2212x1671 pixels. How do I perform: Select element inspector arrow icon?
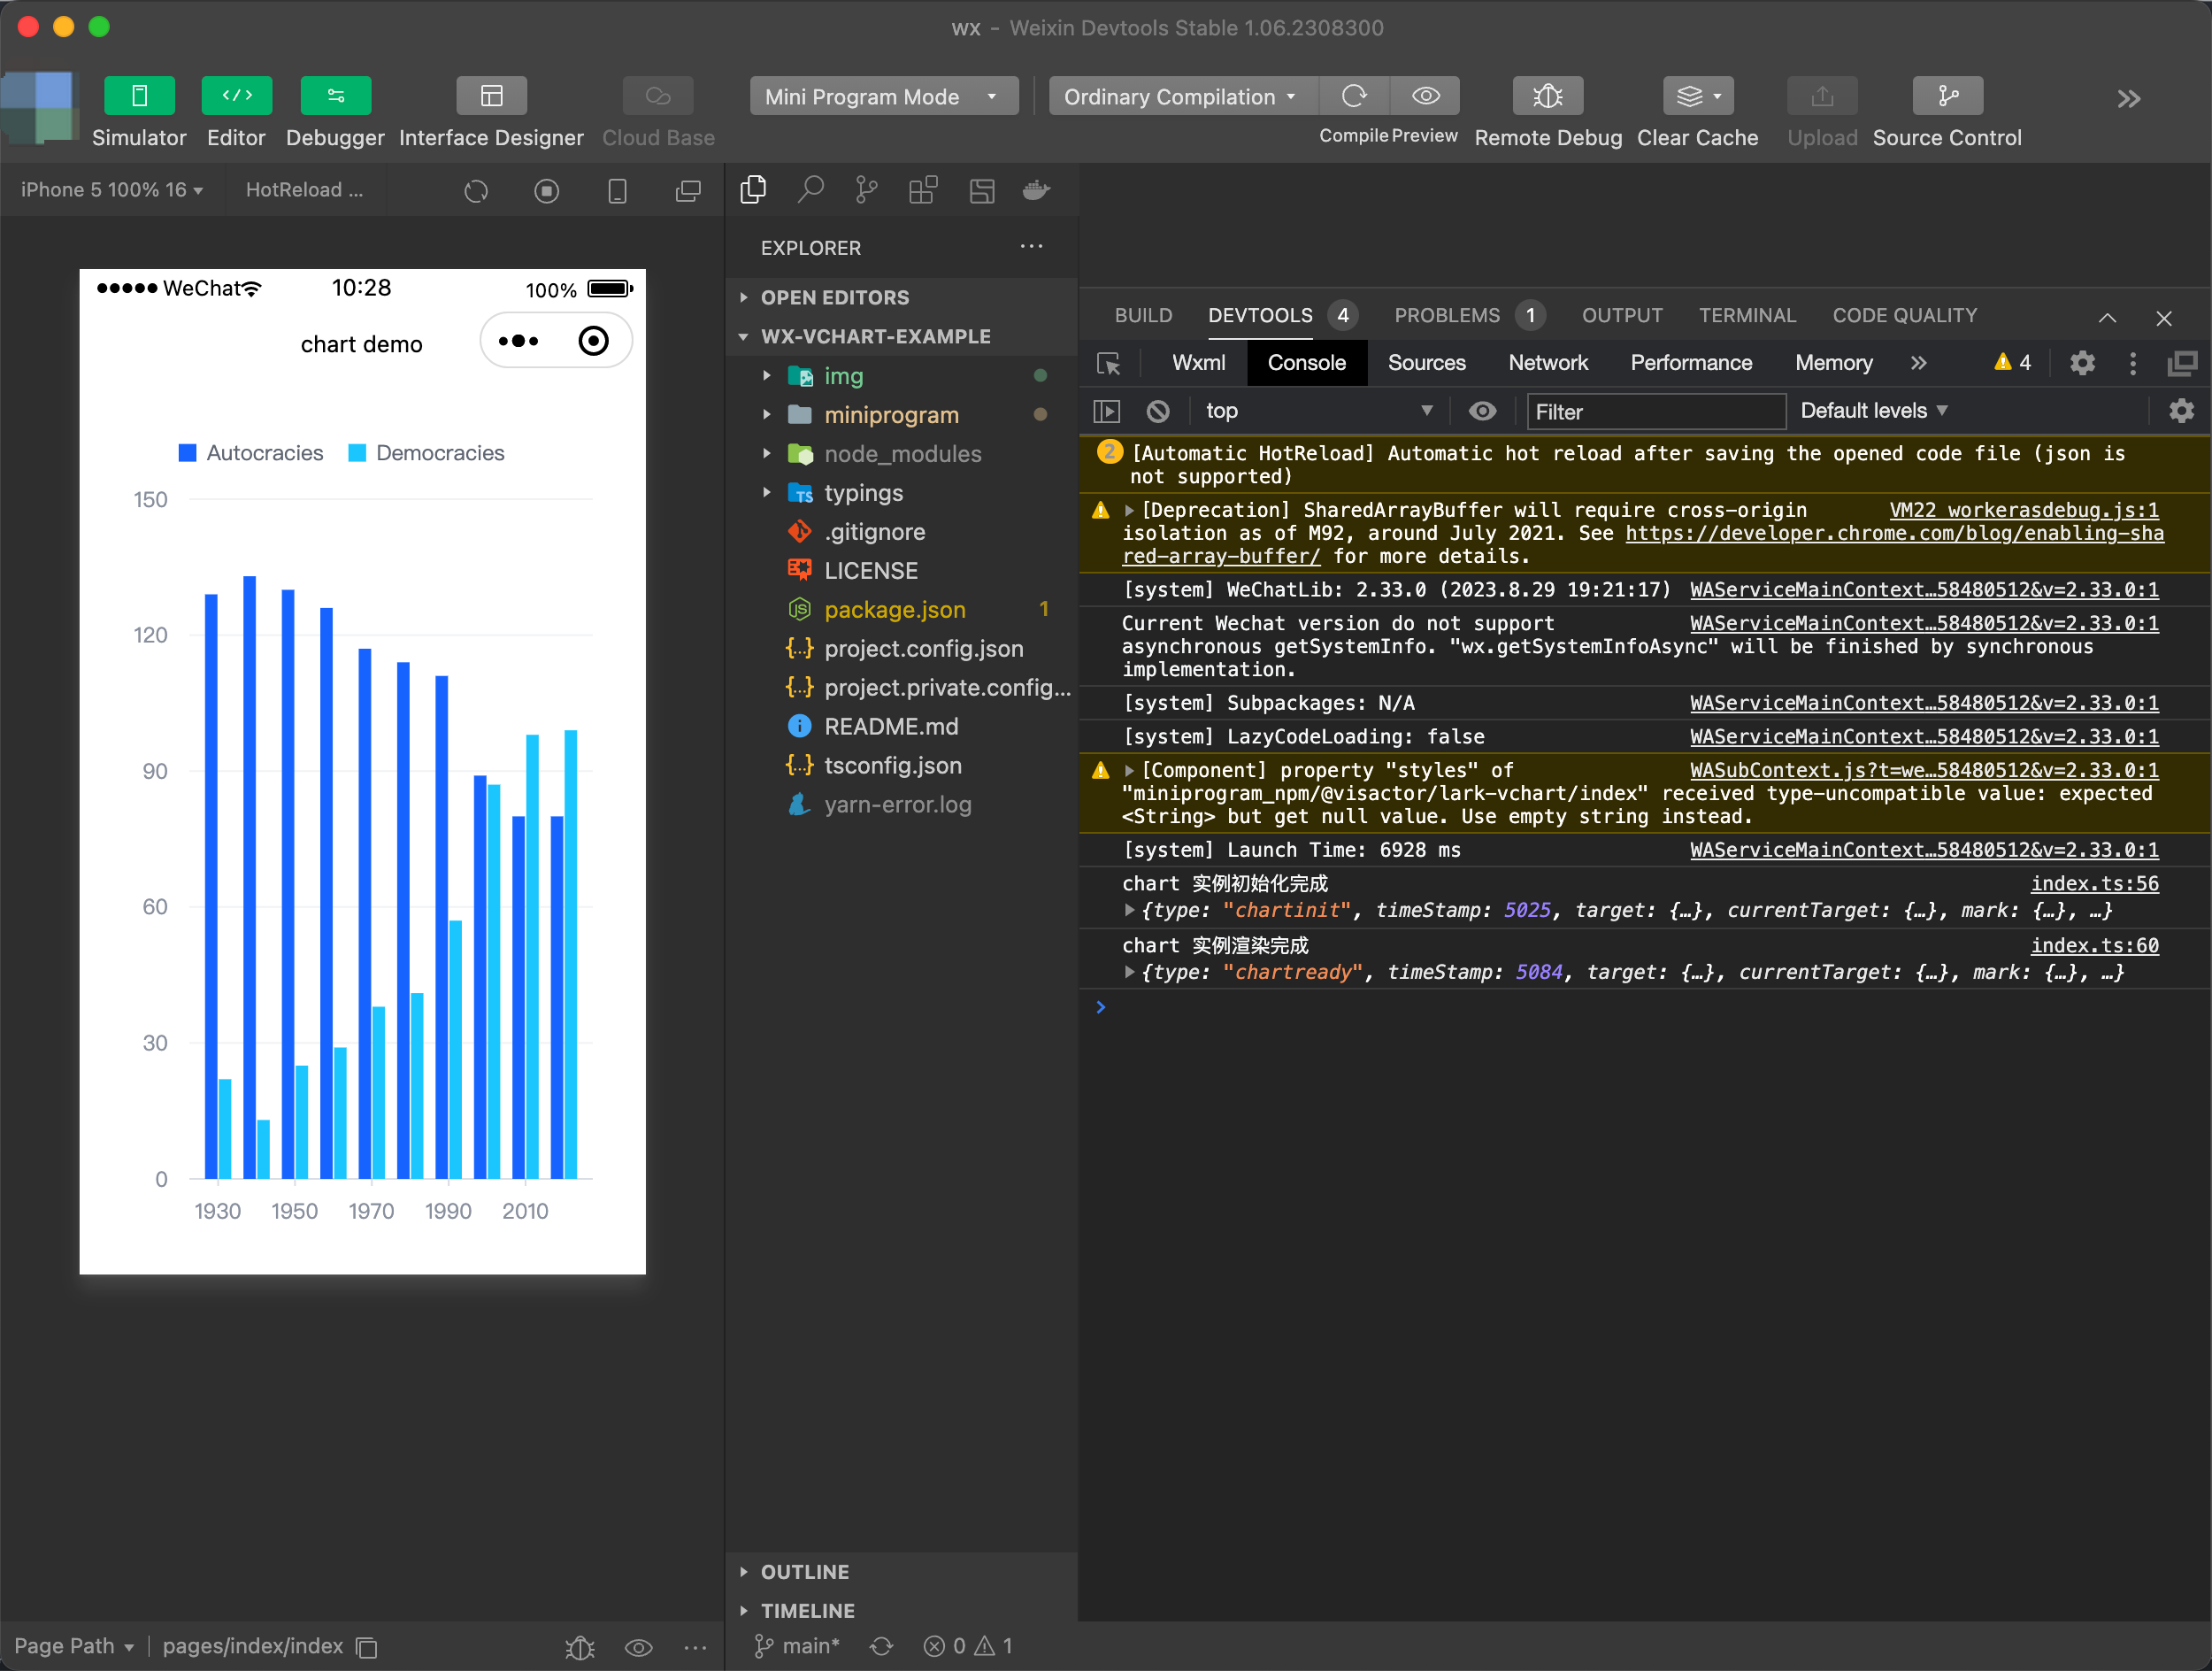[1109, 363]
